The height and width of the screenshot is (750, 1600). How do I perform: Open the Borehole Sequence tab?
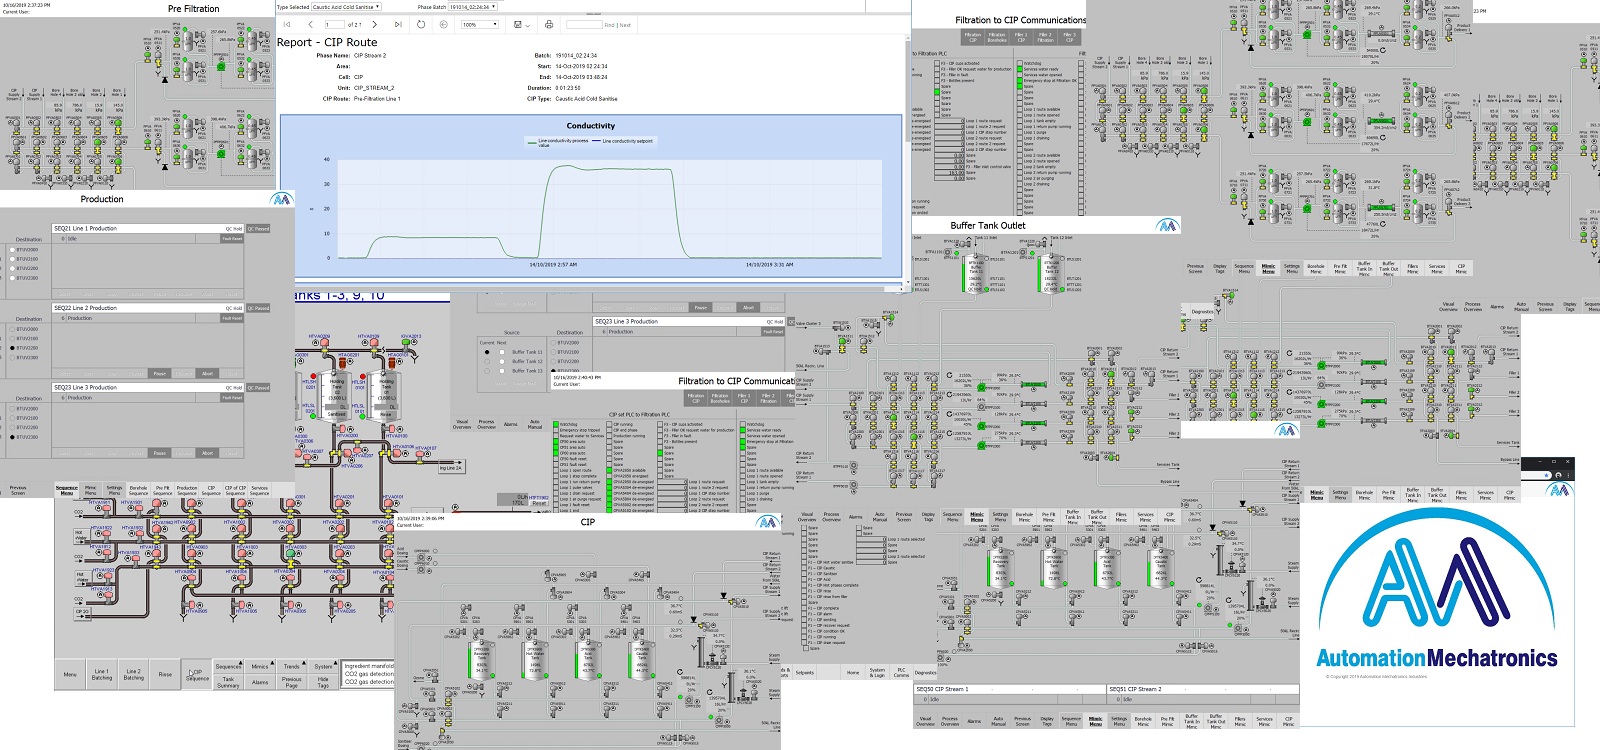pyautogui.click(x=139, y=490)
